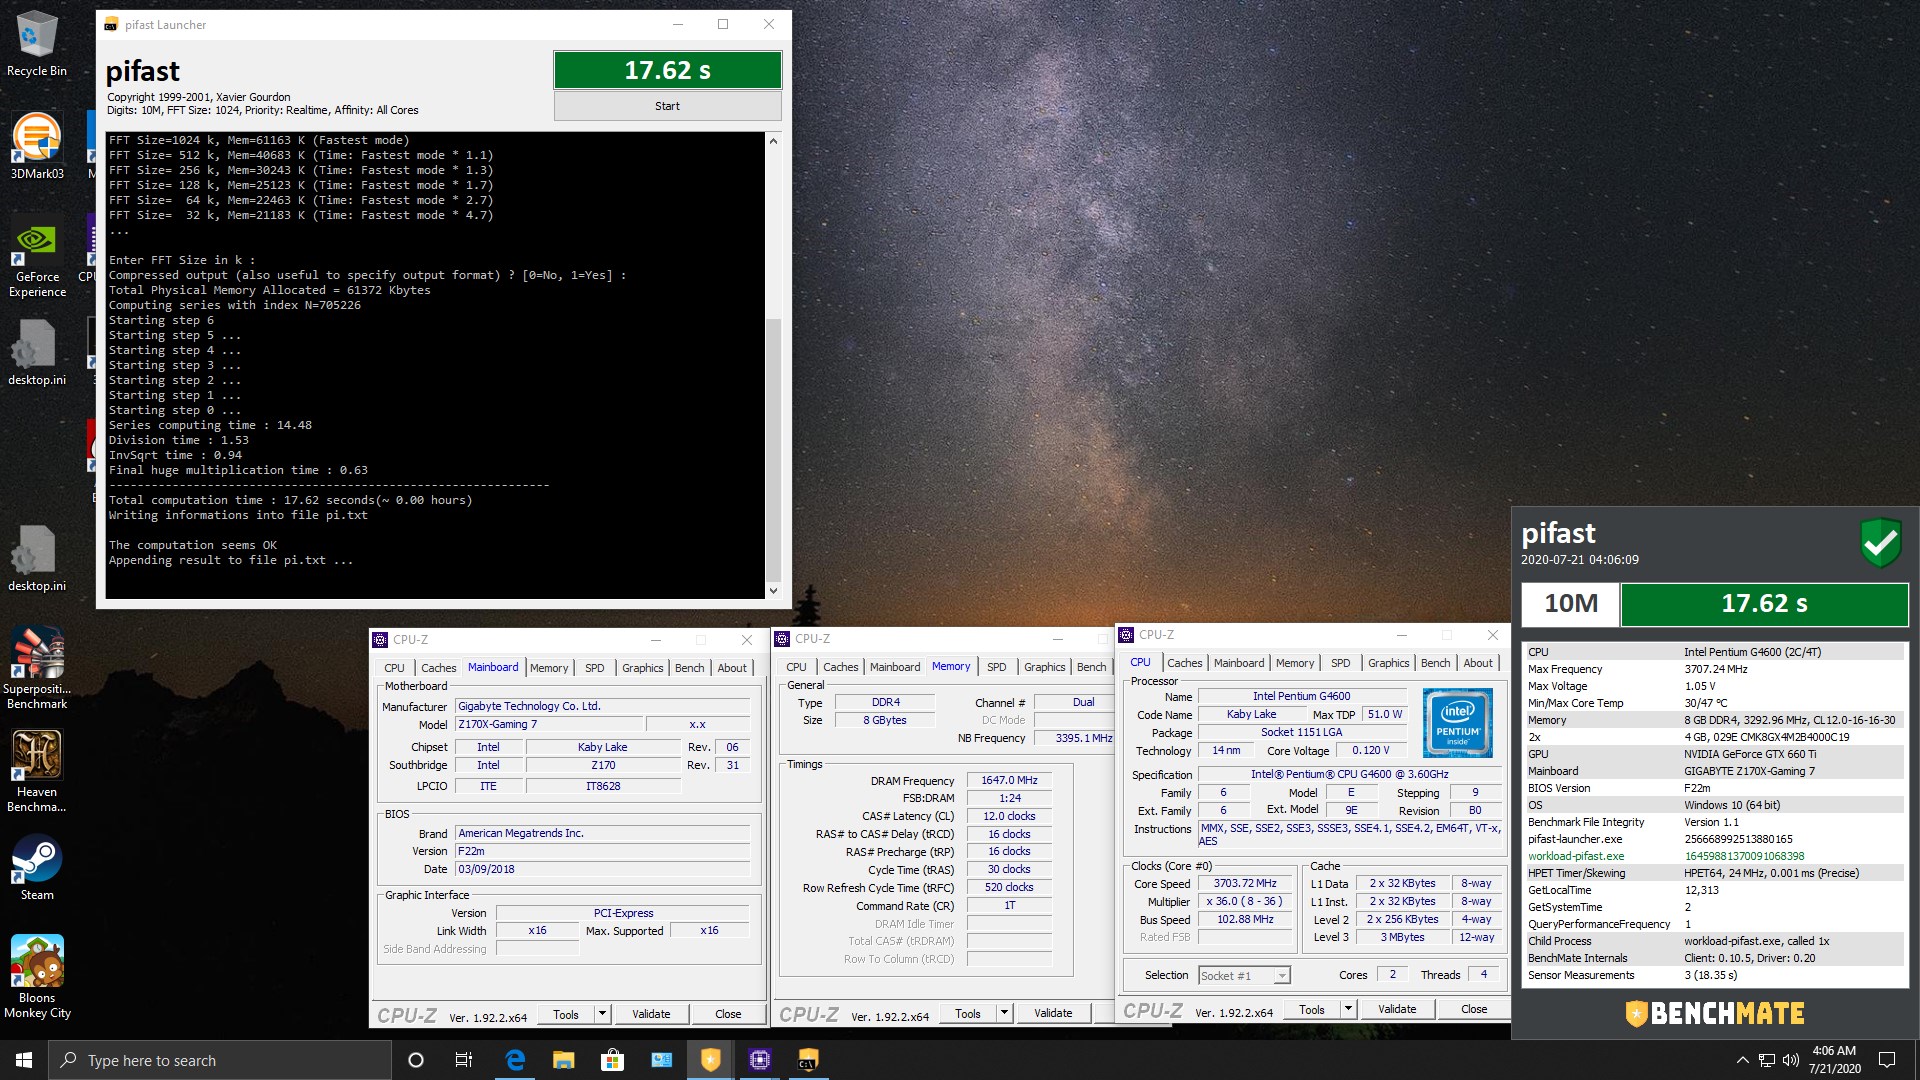Show hidden system tray icons
This screenshot has height=1080, width=1920.
coord(1742,1060)
